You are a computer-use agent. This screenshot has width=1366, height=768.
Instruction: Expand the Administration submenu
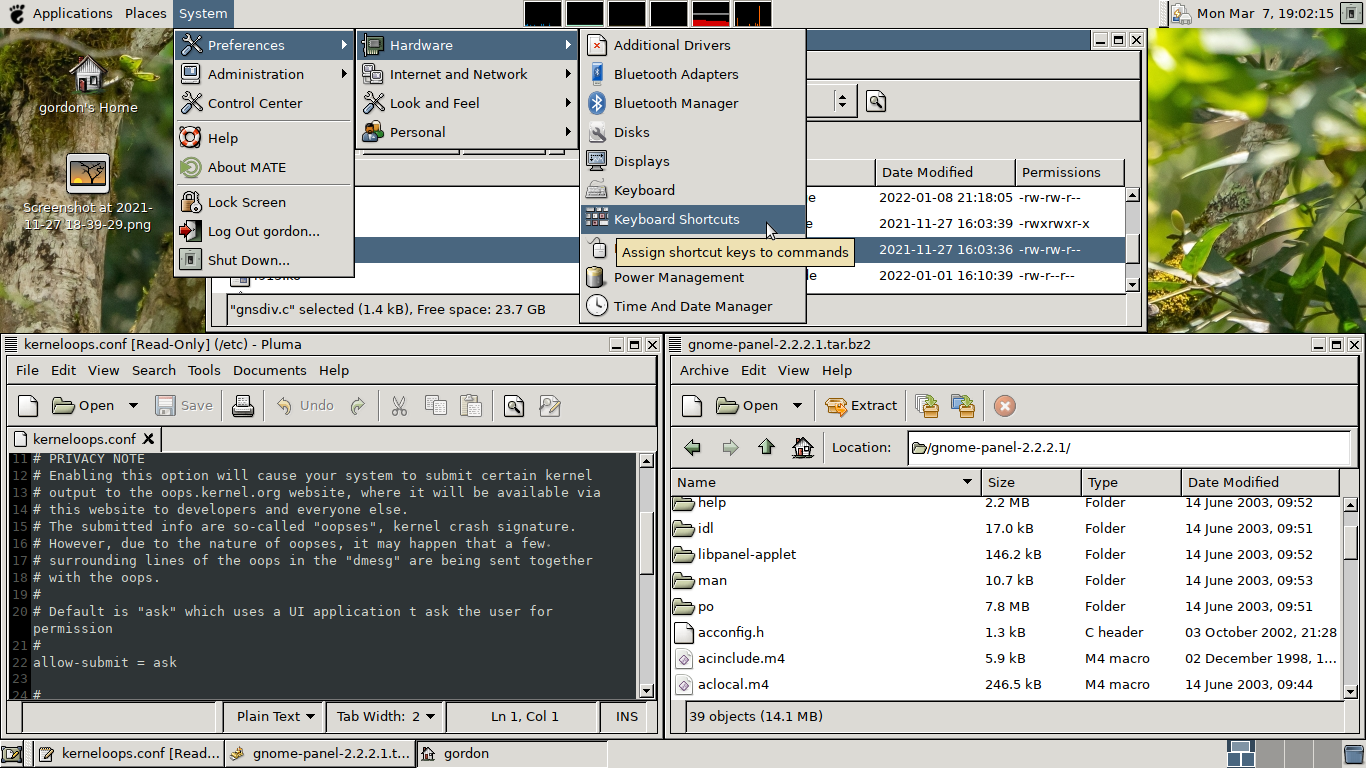pos(264,74)
